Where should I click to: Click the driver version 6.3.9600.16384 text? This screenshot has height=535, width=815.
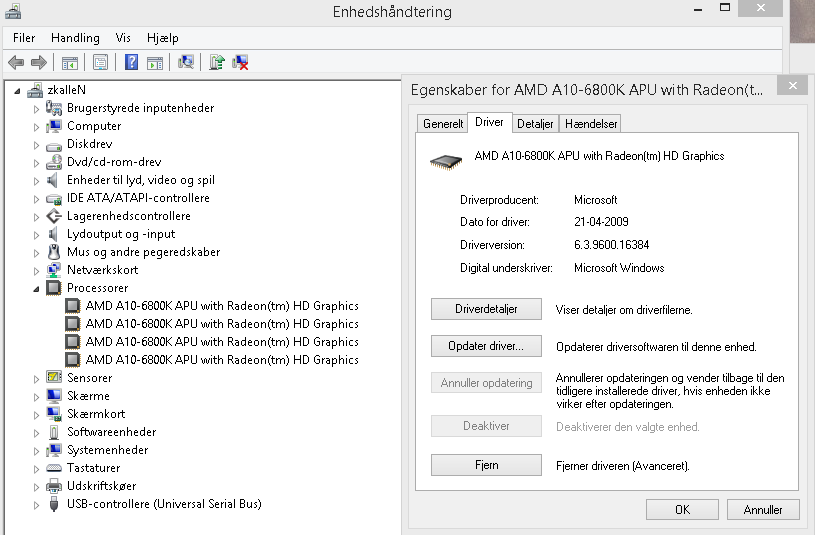point(611,245)
